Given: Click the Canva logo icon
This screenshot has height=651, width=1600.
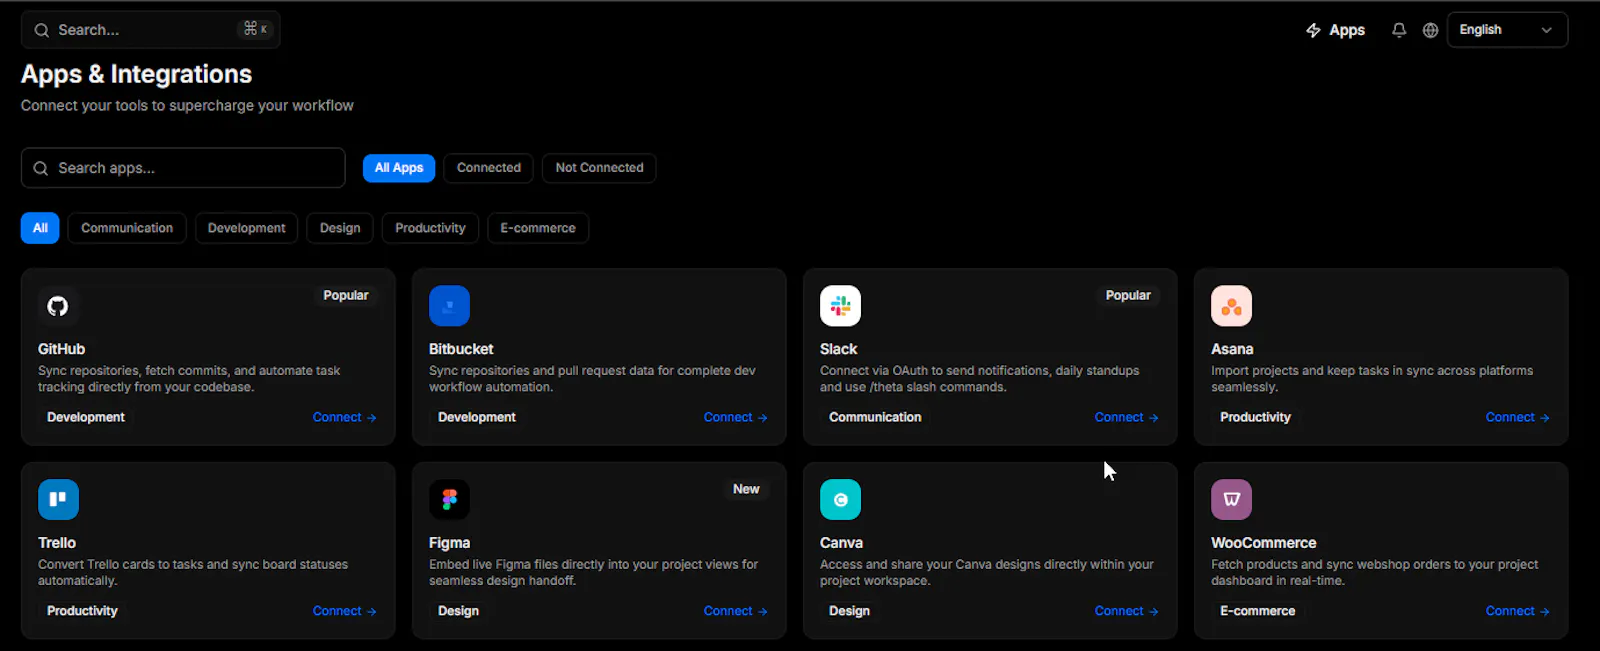Looking at the screenshot, I should point(840,500).
